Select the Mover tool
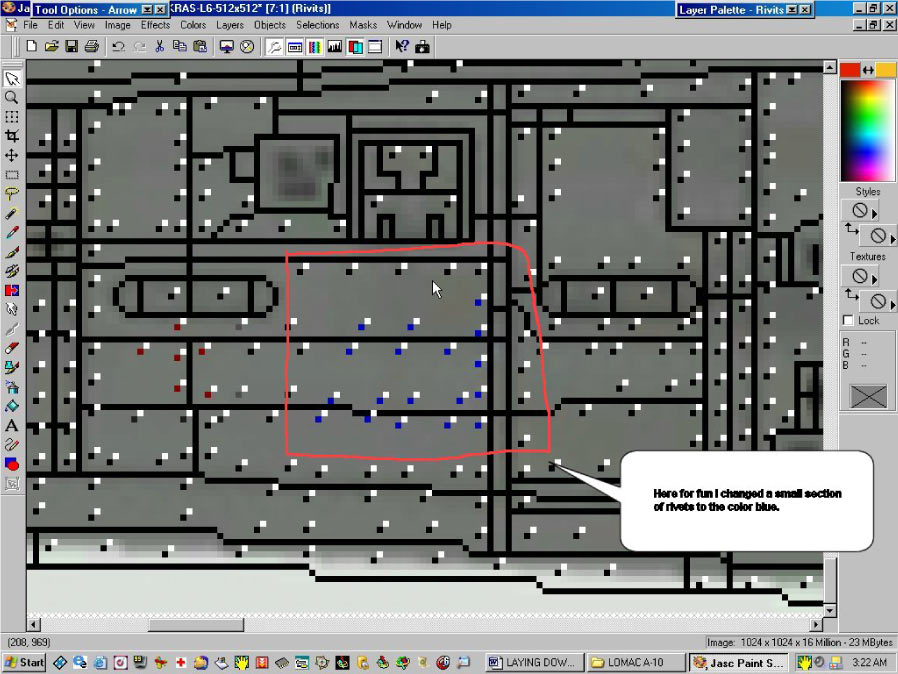The height and width of the screenshot is (674, 898). pyautogui.click(x=12, y=156)
